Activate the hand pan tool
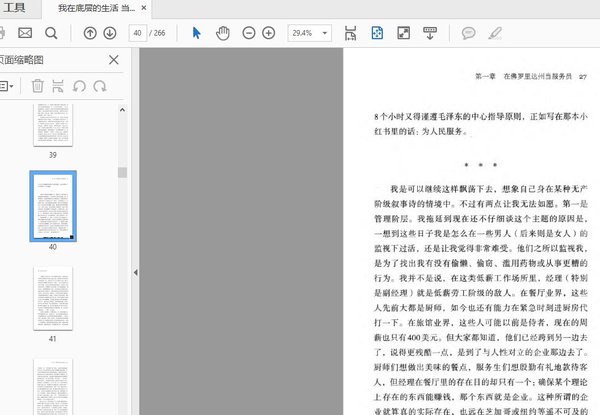 point(223,33)
